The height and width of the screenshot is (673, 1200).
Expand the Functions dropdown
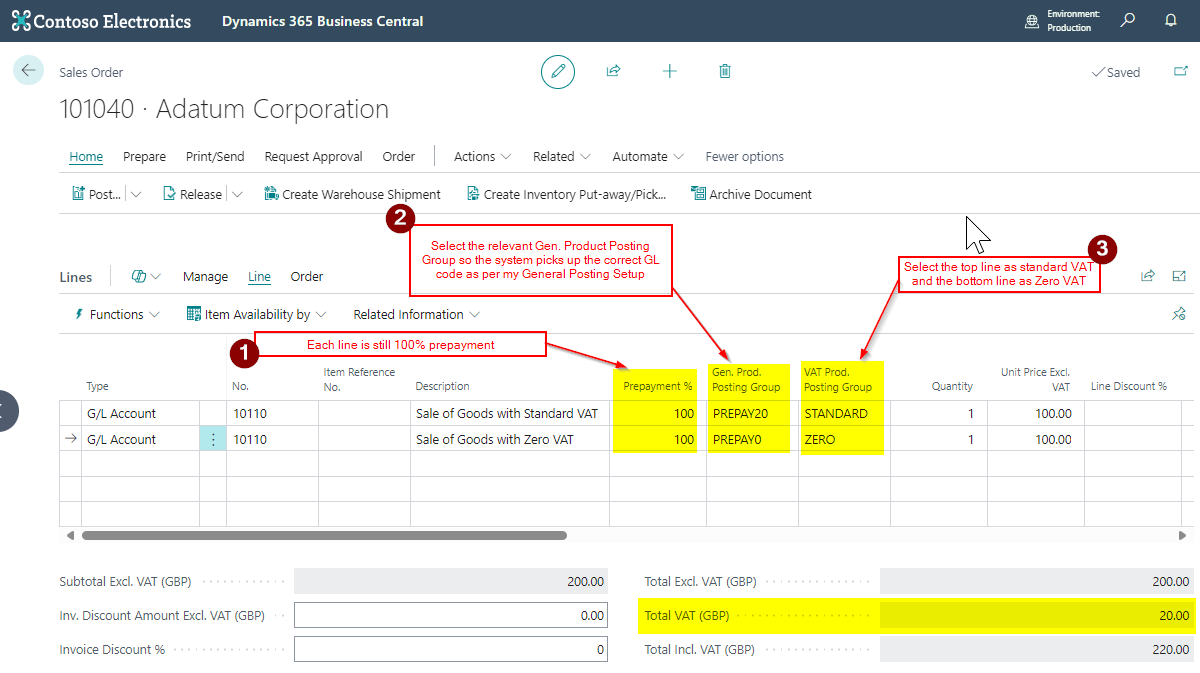pos(117,314)
